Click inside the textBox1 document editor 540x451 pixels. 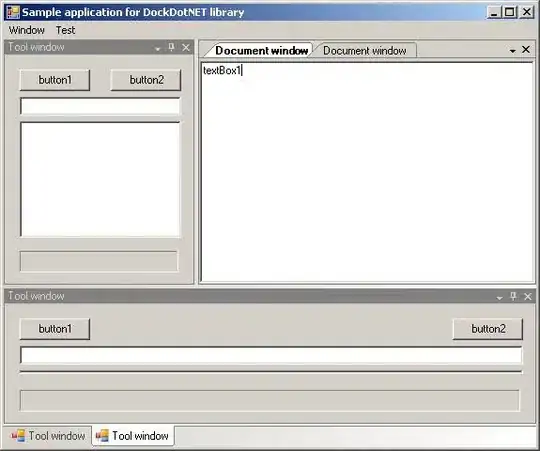[367, 172]
